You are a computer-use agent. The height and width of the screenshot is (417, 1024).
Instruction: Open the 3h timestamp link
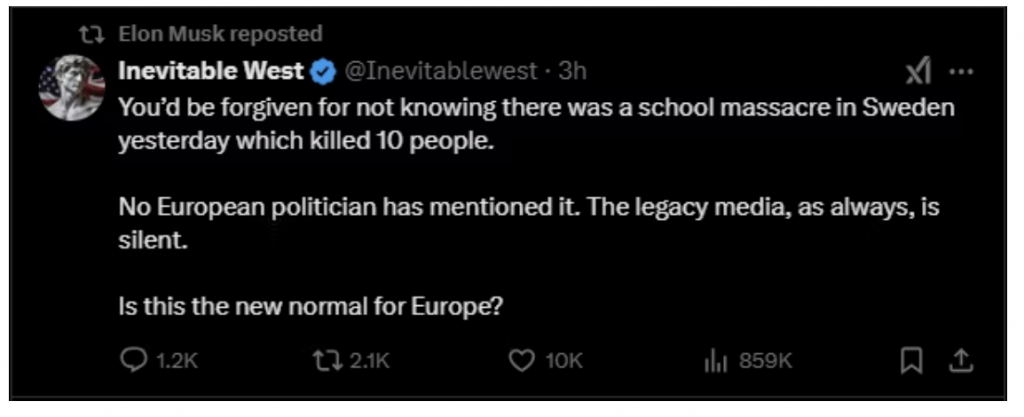coord(573,72)
